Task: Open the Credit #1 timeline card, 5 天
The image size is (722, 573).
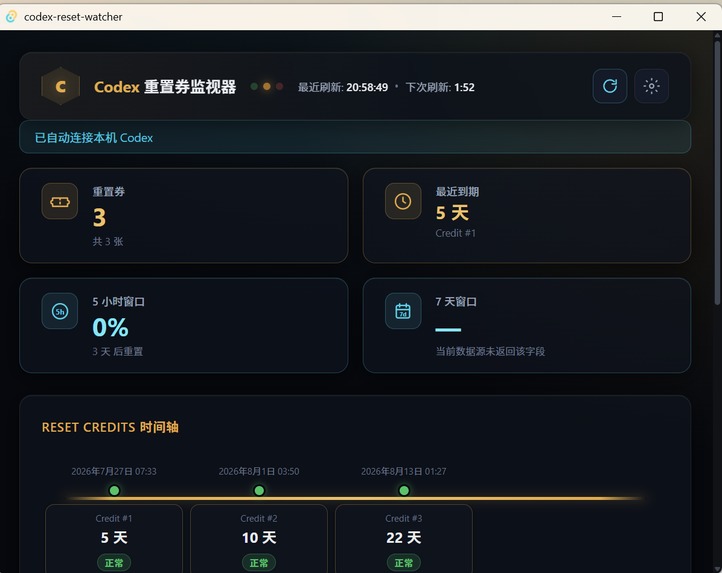Action: 114,539
